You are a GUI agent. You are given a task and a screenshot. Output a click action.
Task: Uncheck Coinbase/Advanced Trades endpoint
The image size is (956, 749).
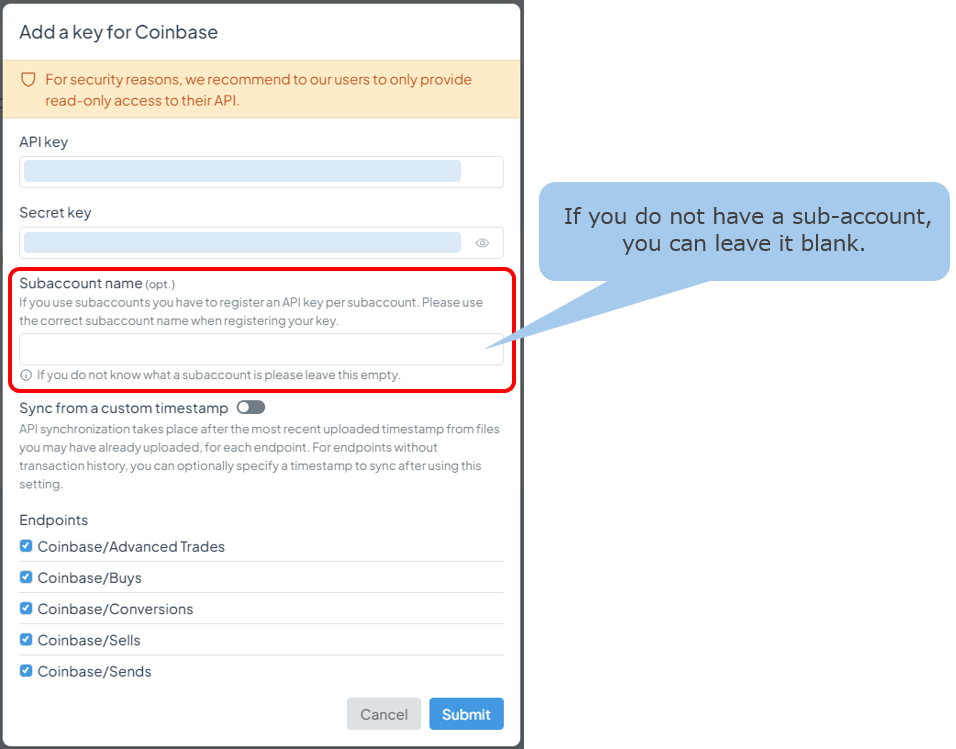pyautogui.click(x=26, y=546)
